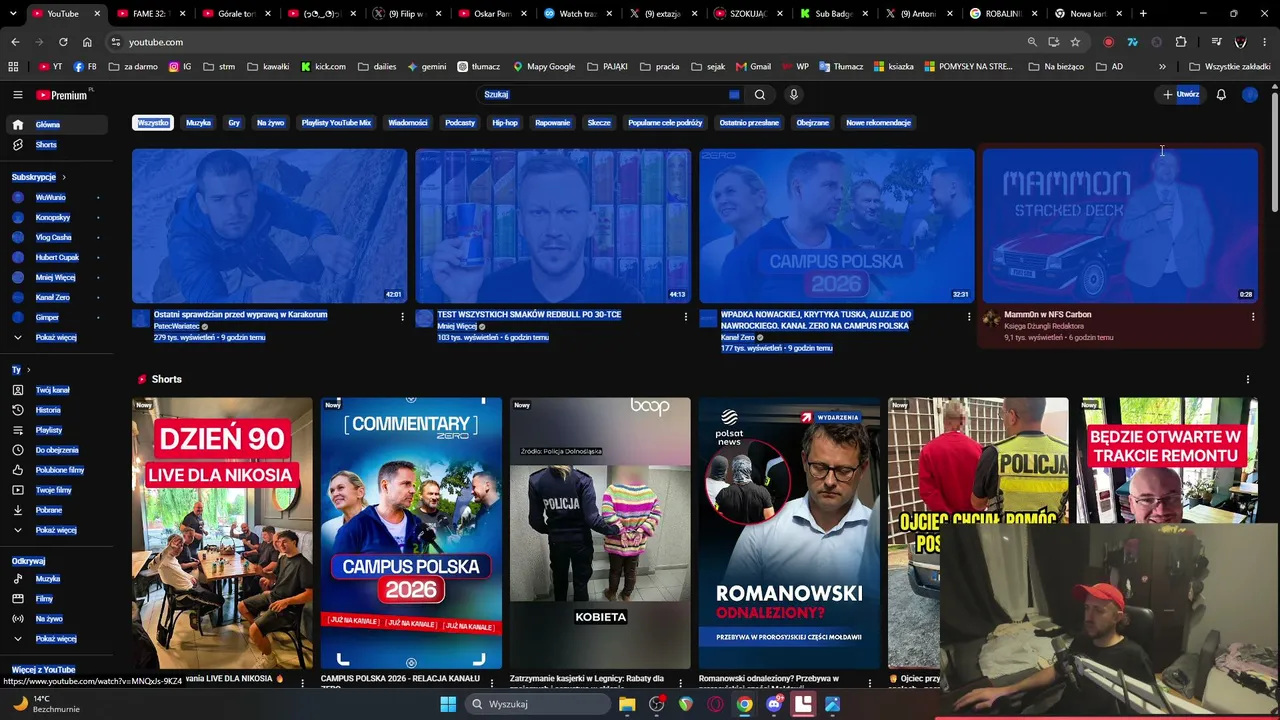Open options for Mamm0n NFS Carbon video
Image resolution: width=1280 pixels, height=720 pixels.
1252,317
